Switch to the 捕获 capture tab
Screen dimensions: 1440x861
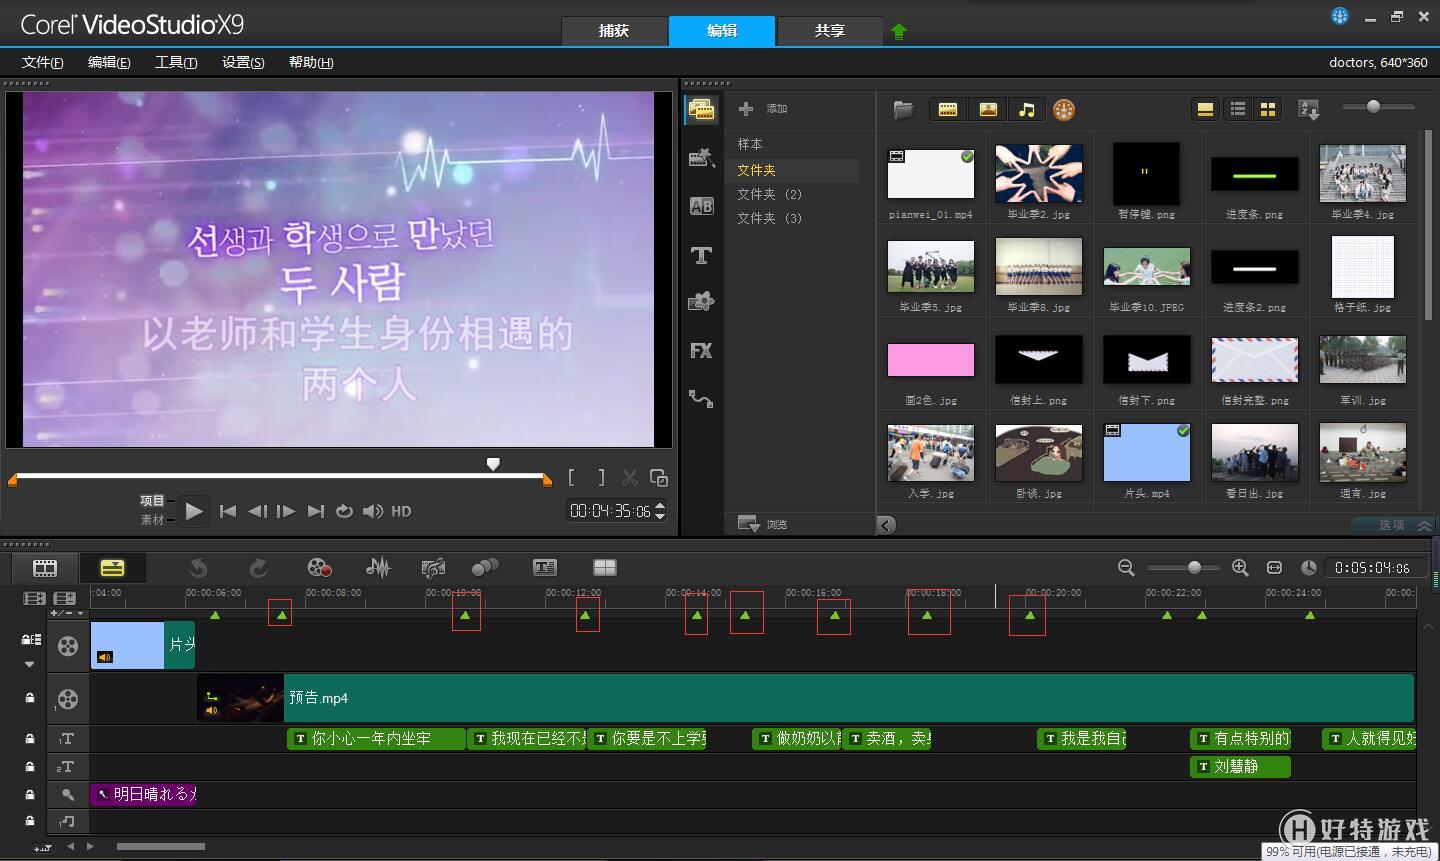coord(614,31)
